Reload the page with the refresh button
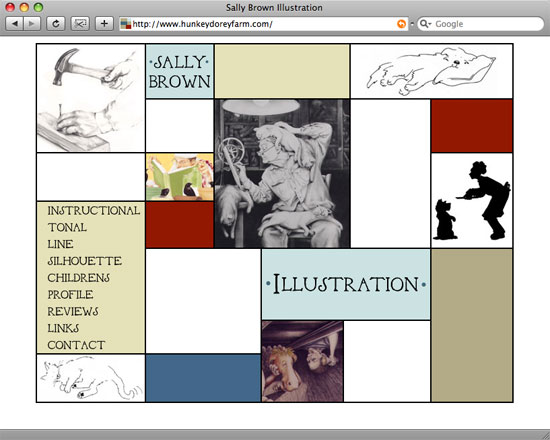This screenshot has width=550, height=440. [x=56, y=24]
